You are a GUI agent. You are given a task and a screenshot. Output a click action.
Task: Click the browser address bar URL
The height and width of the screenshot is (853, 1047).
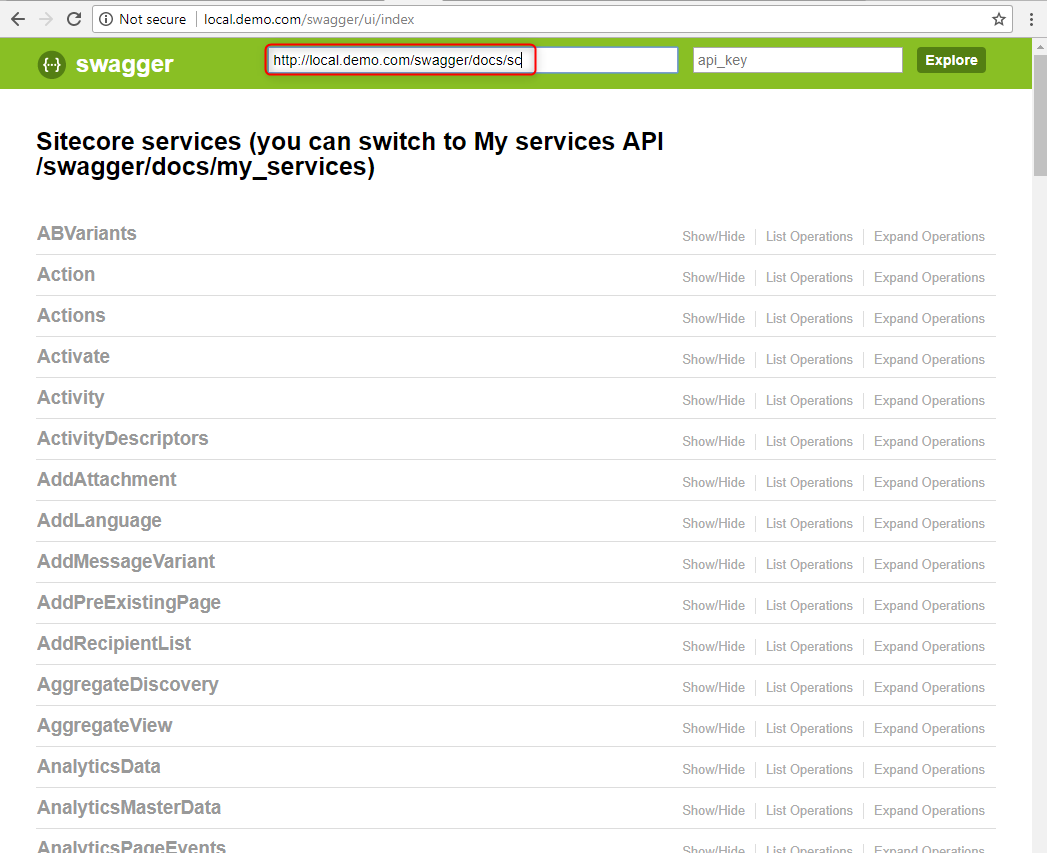point(309,19)
